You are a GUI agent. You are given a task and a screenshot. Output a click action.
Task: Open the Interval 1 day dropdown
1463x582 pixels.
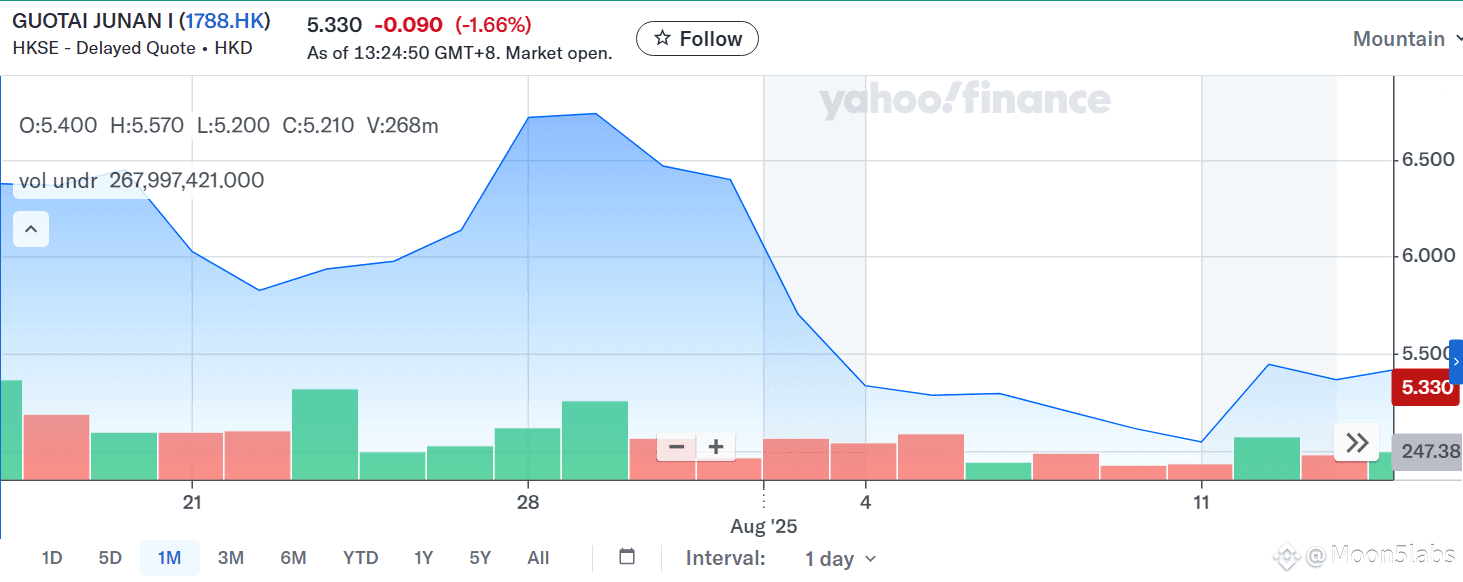[x=841, y=559]
